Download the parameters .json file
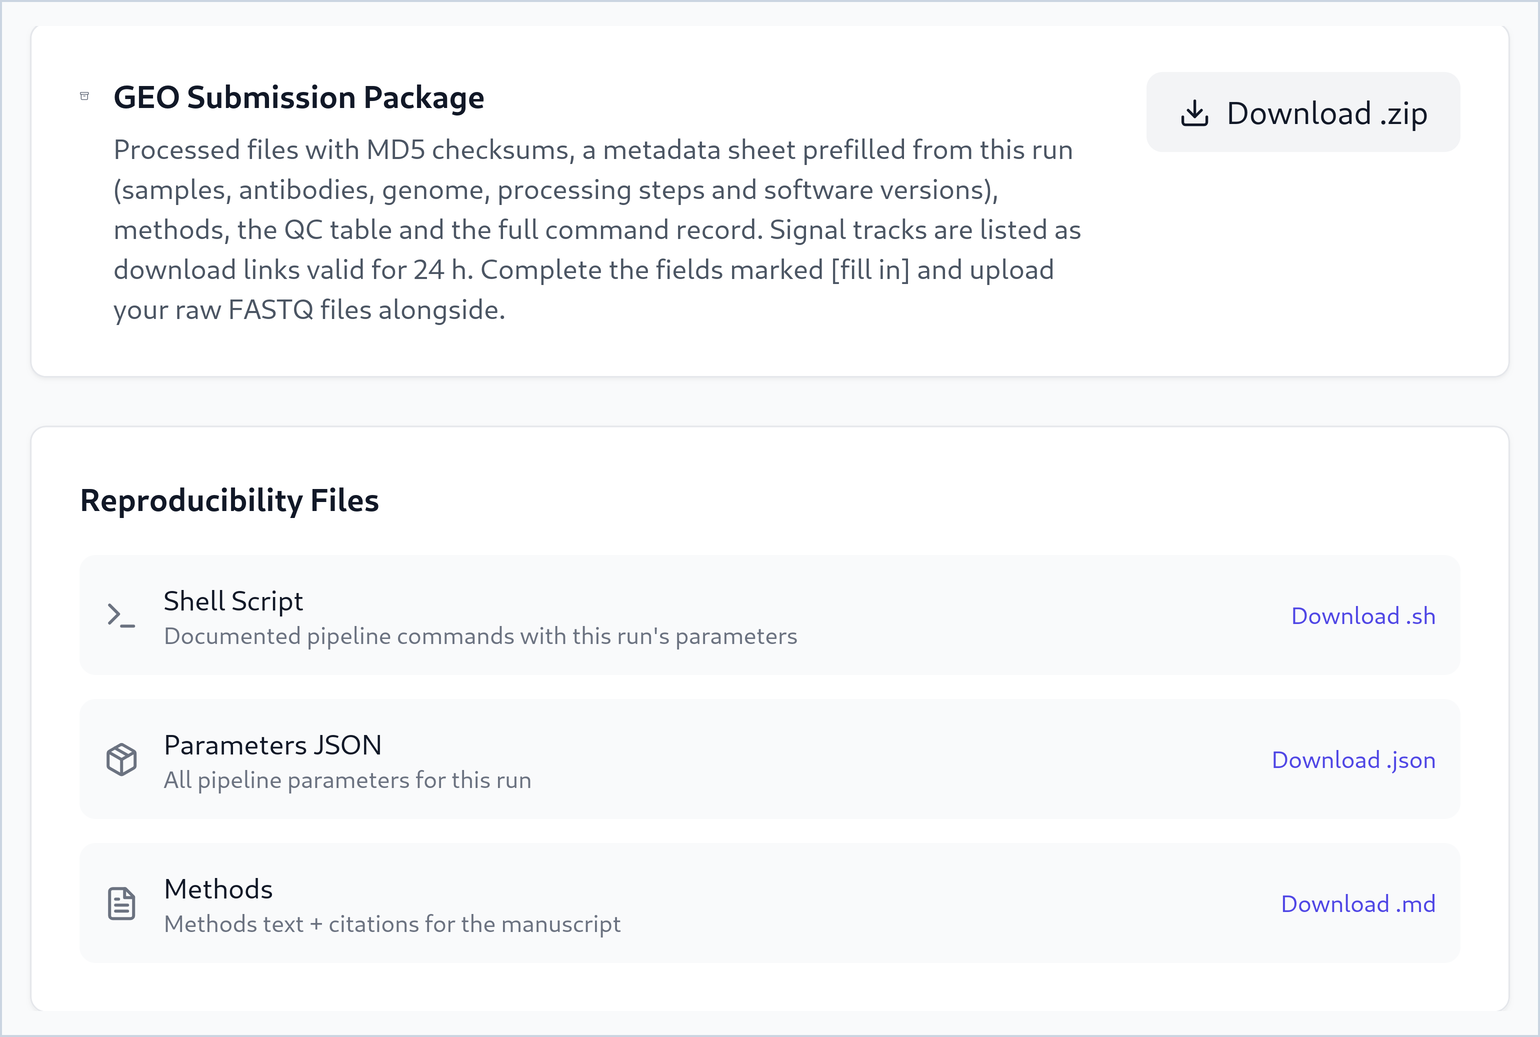The image size is (1540, 1037). pyautogui.click(x=1353, y=760)
